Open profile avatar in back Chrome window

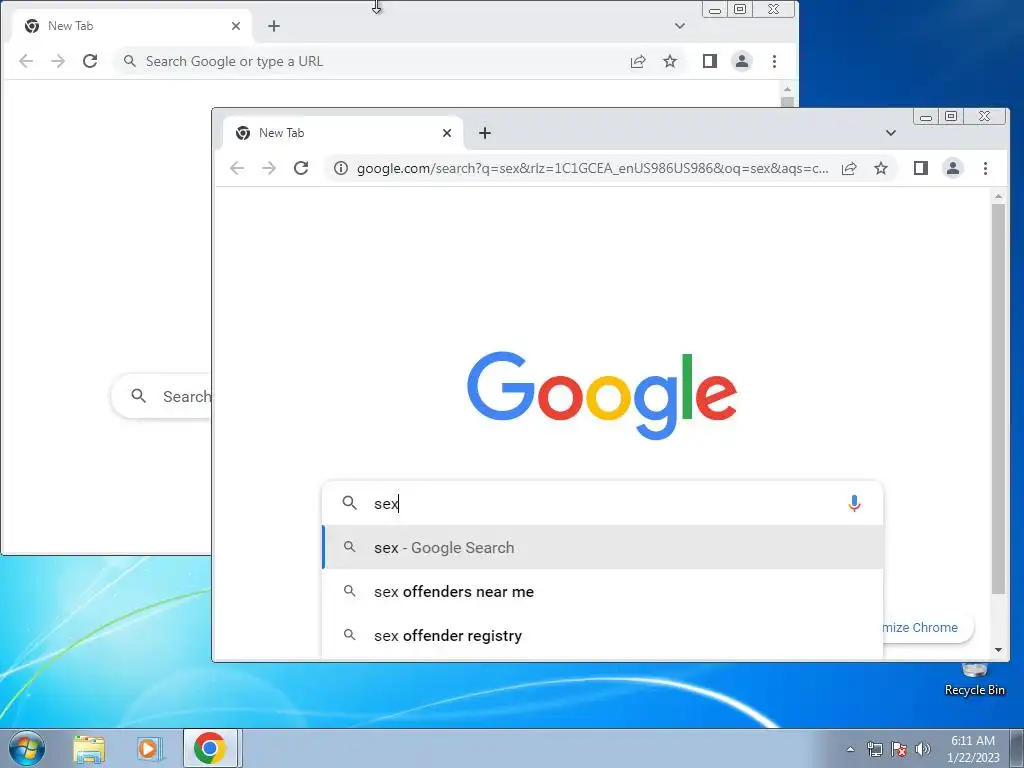(x=742, y=61)
